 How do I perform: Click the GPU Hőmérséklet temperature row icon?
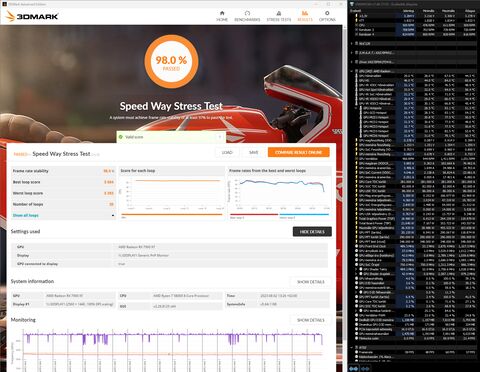click(356, 76)
